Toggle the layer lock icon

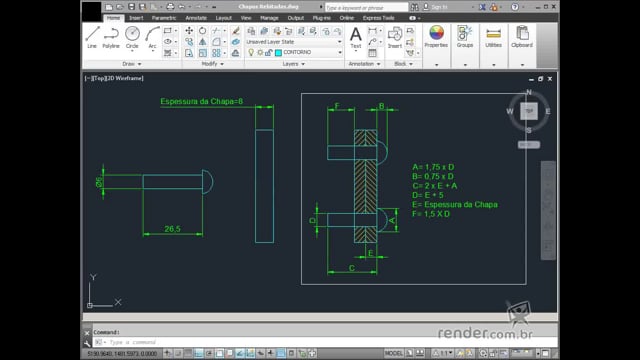tap(269, 52)
